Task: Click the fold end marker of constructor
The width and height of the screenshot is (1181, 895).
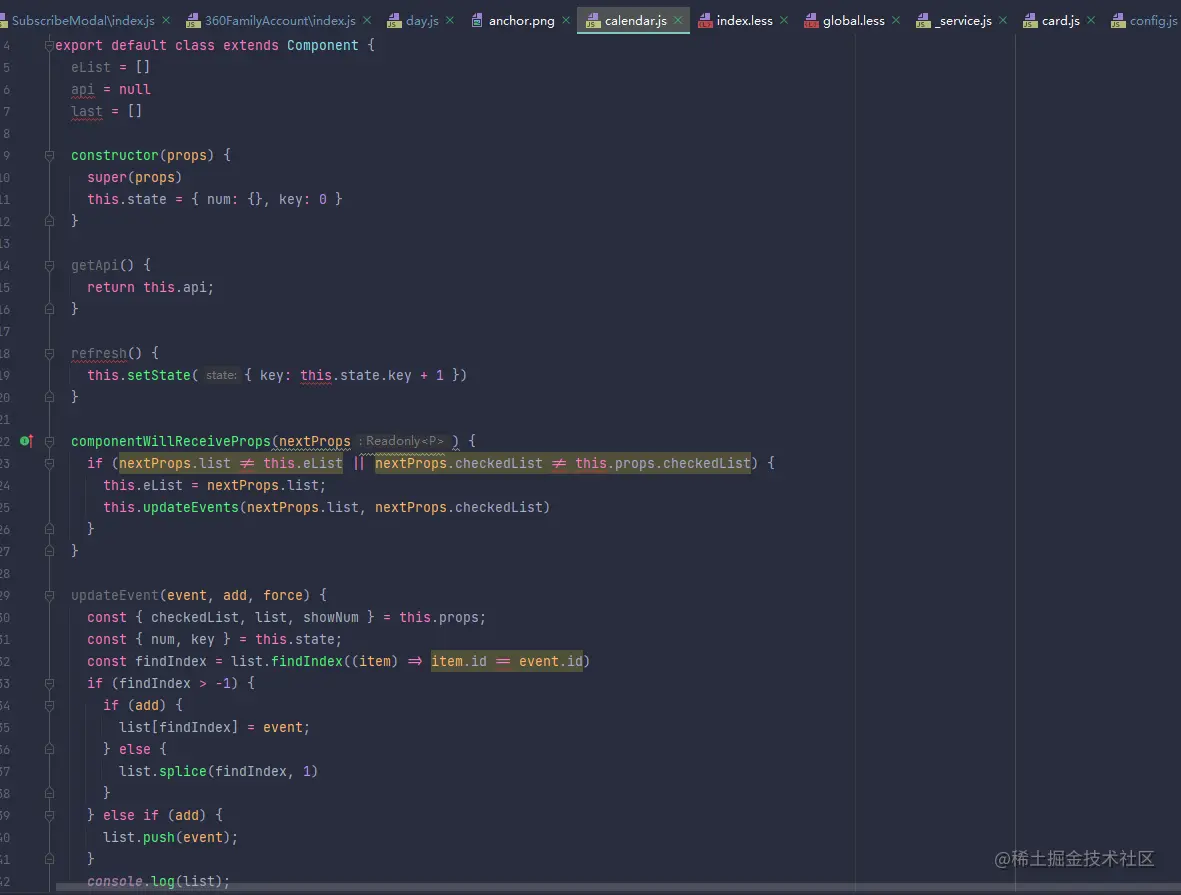Action: click(49, 221)
